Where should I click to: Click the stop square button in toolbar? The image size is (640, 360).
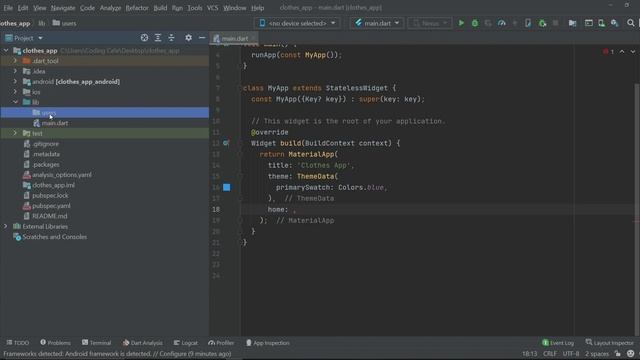(556, 23)
